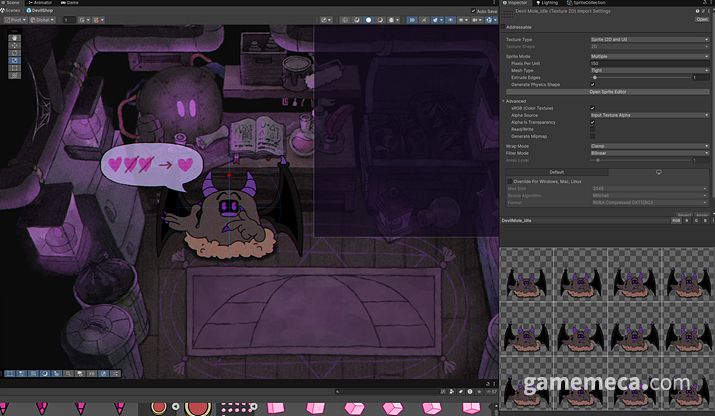Click the Open Sprite Editor button
The width and height of the screenshot is (715, 416).
pyautogui.click(x=608, y=92)
